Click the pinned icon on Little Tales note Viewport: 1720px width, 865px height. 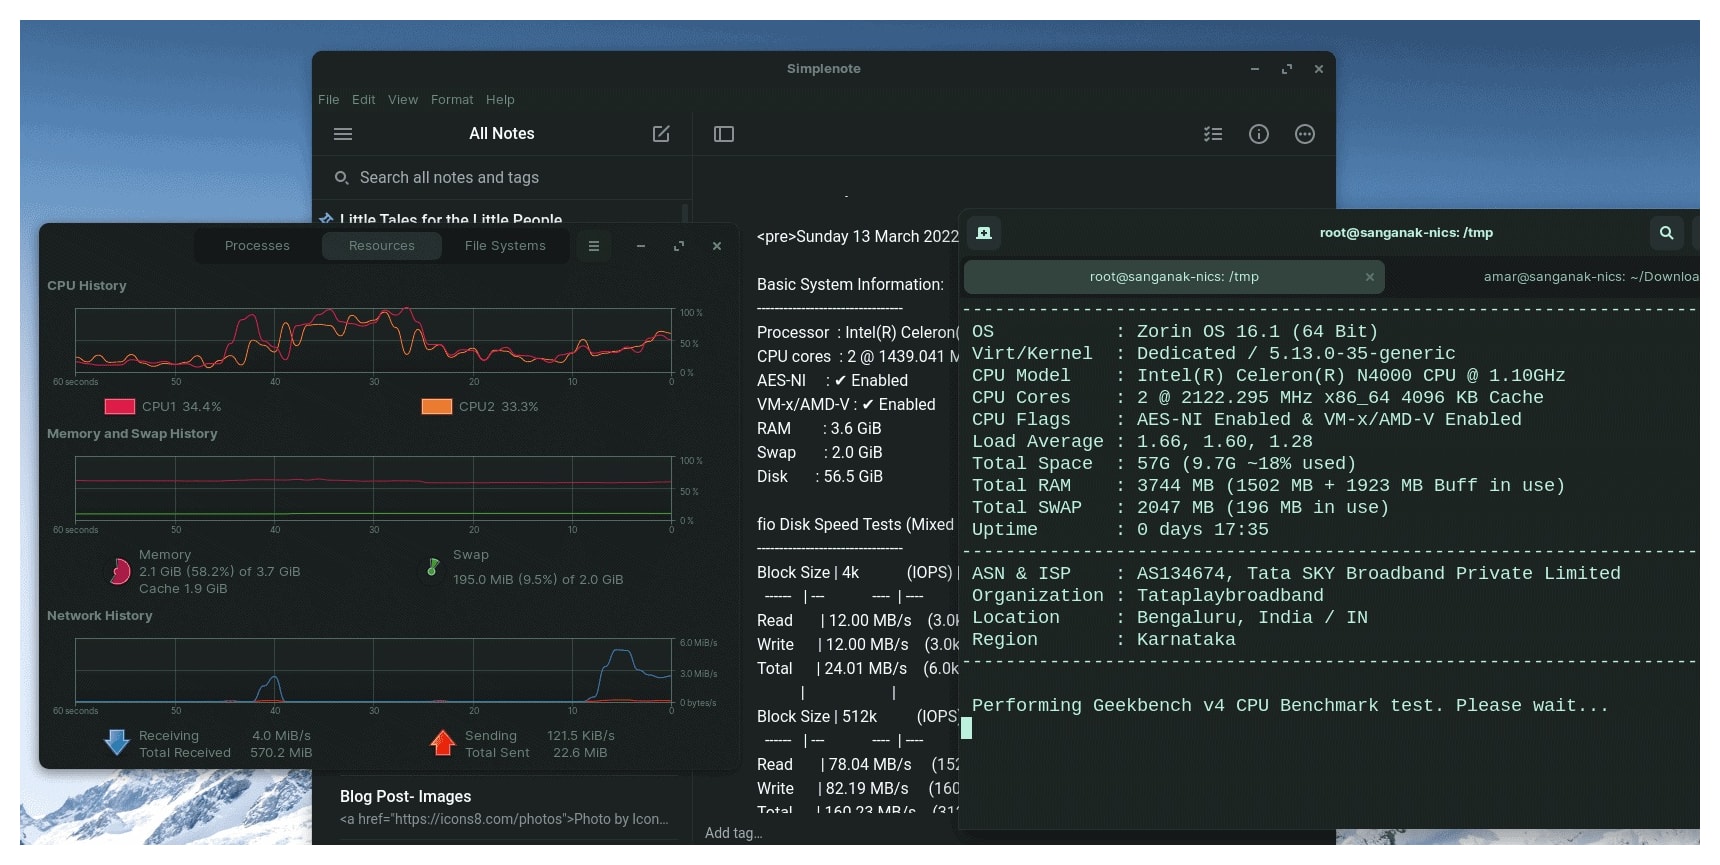[x=326, y=218]
